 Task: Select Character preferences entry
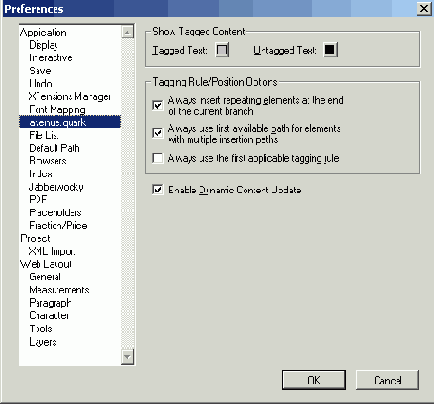click(49, 315)
